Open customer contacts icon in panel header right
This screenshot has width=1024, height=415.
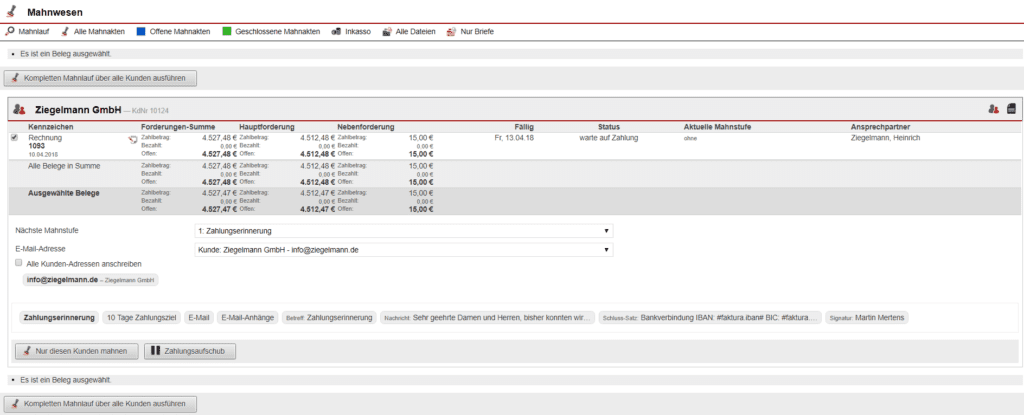(x=993, y=109)
